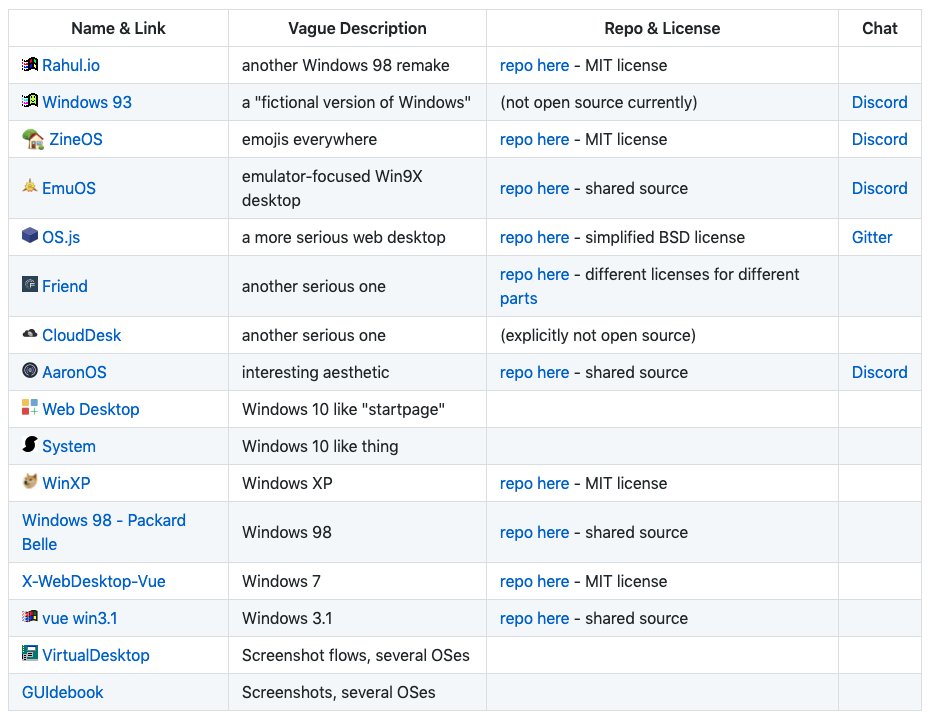Screen dimensions: 927x724
Task: Click the Web Desktop colored tiles icon
Action: (x=30, y=407)
